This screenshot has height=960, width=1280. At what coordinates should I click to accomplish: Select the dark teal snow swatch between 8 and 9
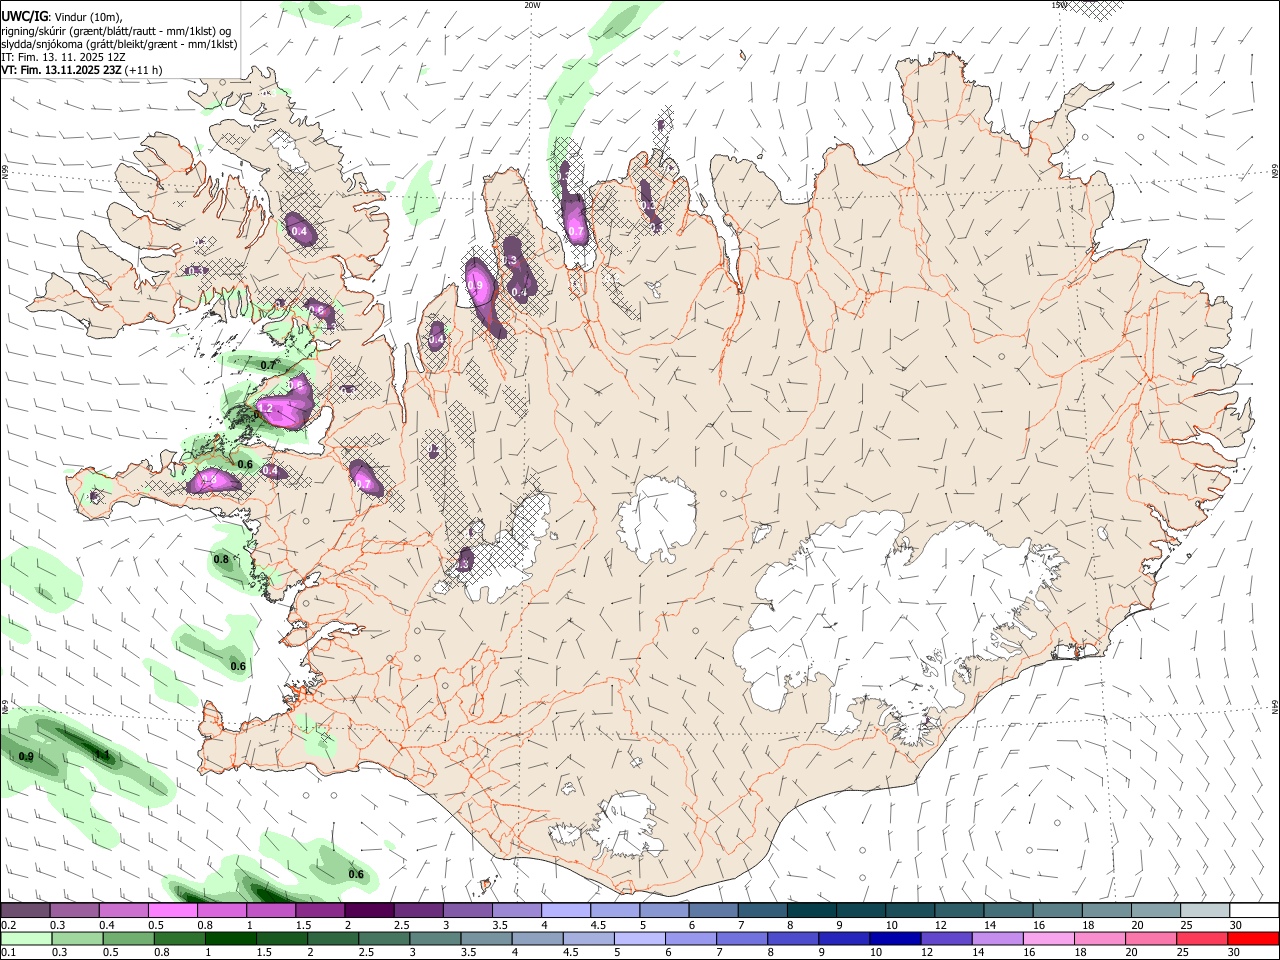click(810, 911)
